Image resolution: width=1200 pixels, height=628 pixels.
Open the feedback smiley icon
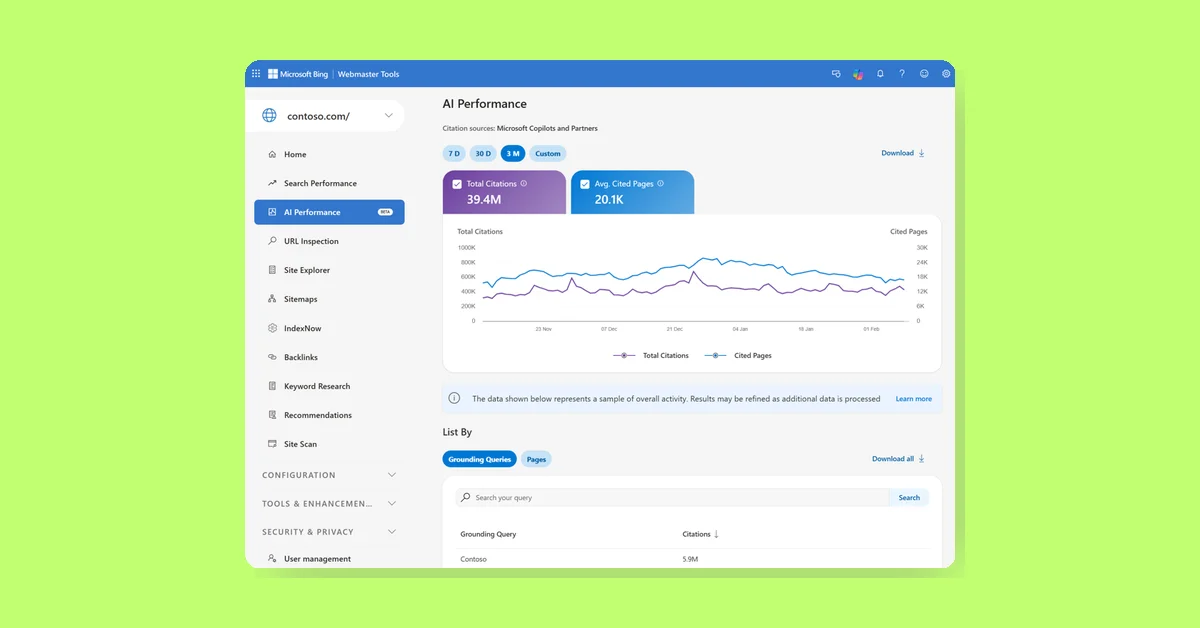[923, 73]
